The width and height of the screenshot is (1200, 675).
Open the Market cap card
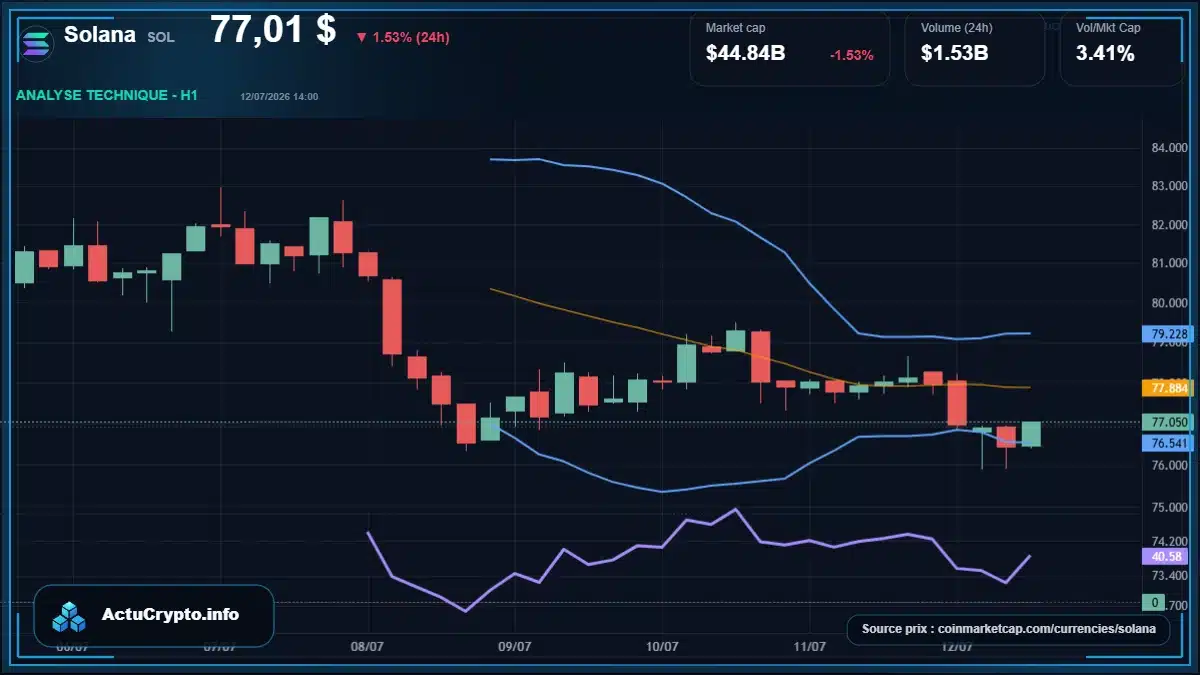pos(790,49)
